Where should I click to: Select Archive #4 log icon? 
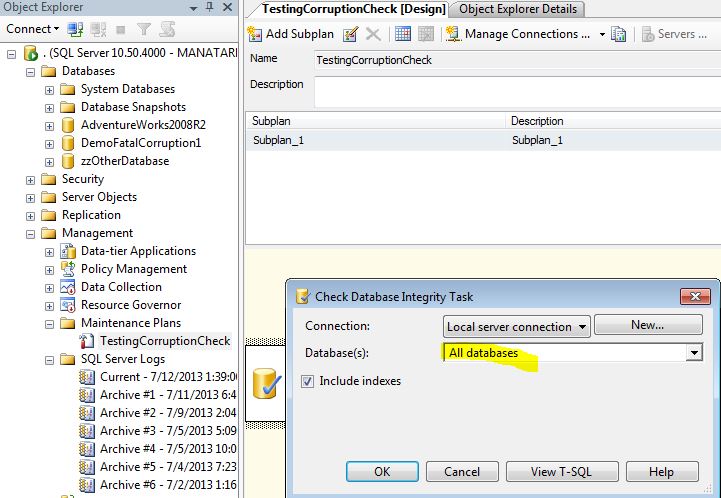87,448
